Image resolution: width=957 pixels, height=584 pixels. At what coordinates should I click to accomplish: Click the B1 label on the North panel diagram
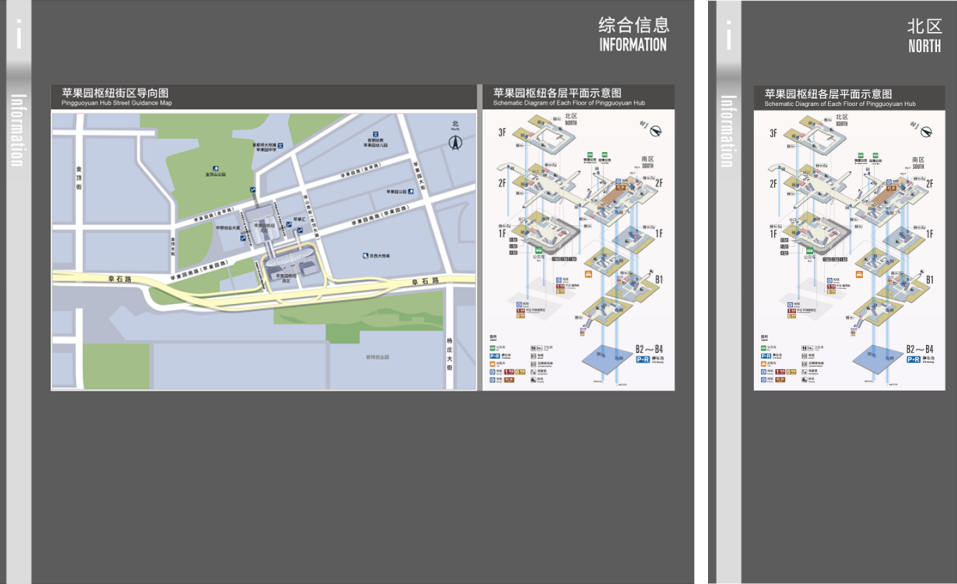(929, 279)
